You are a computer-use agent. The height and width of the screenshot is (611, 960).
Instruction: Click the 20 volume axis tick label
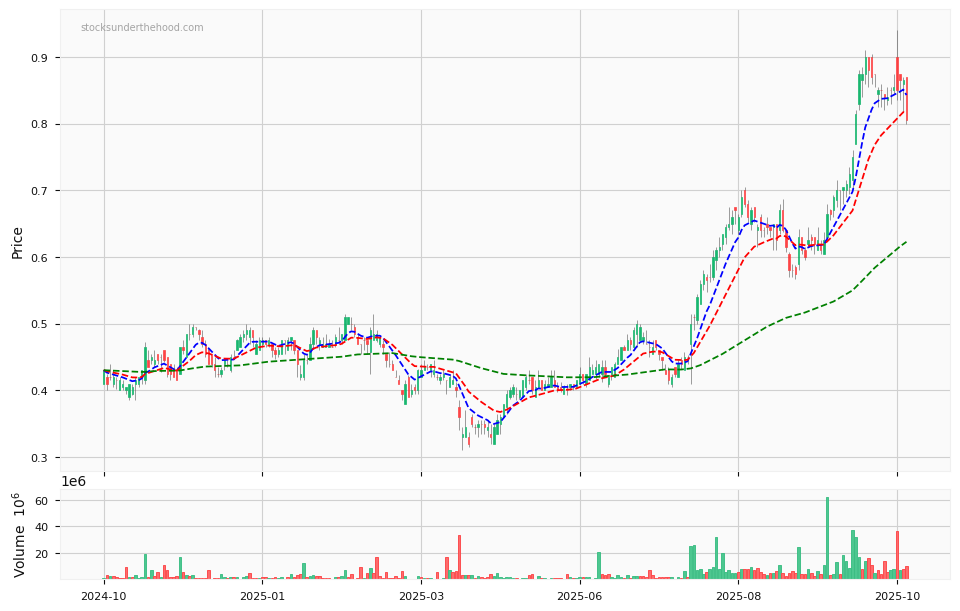click(42, 553)
